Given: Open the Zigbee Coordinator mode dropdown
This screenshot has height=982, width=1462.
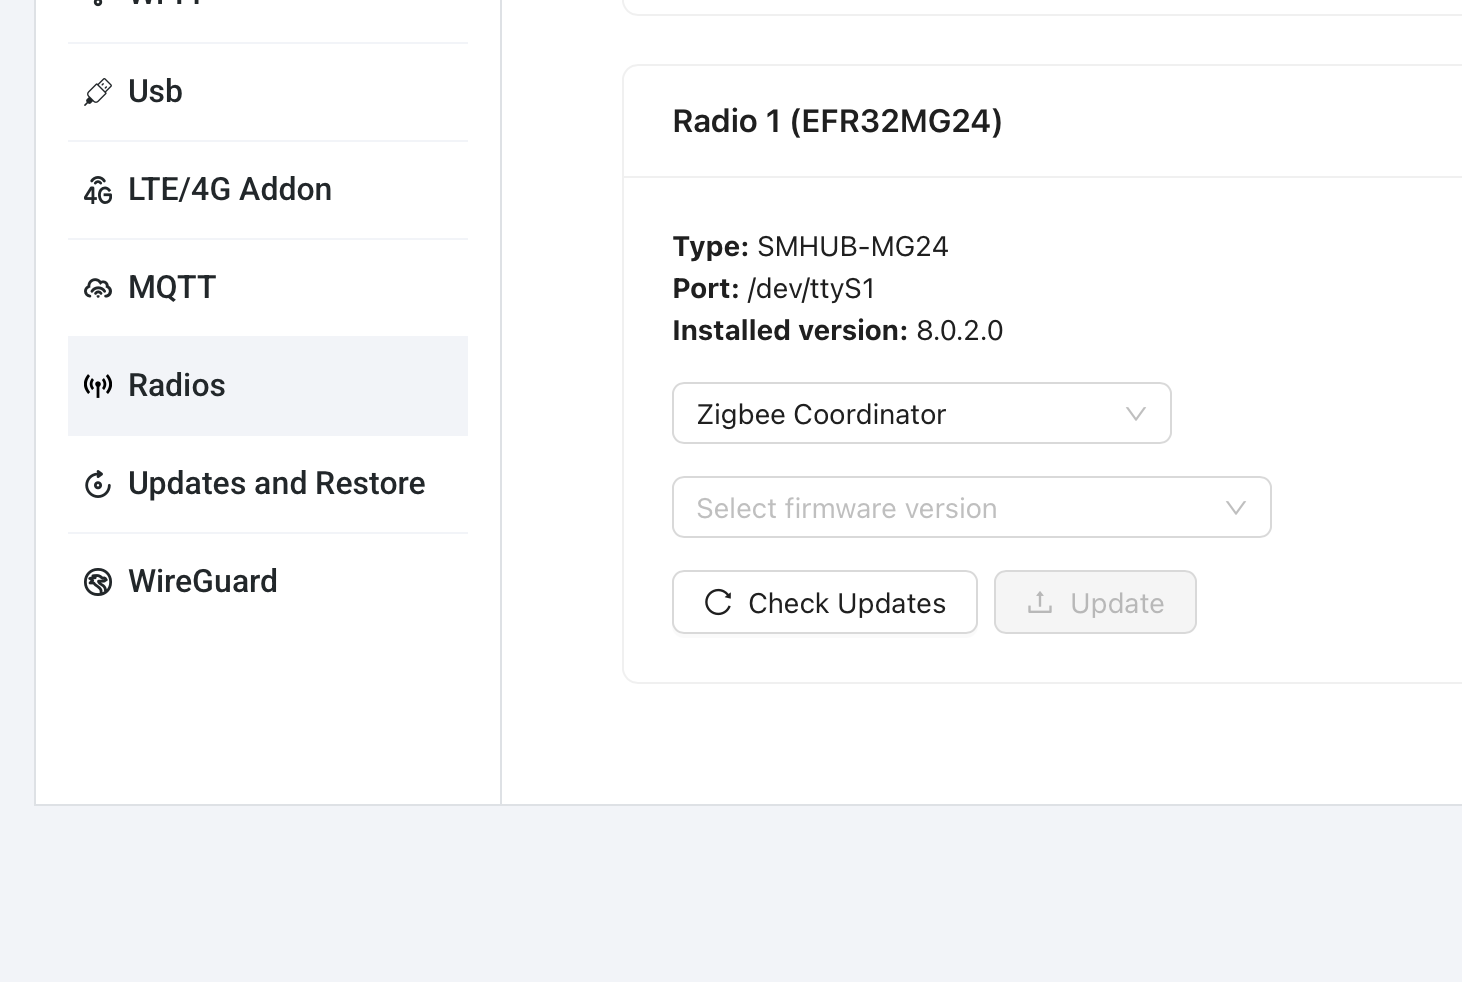Looking at the screenshot, I should pyautogui.click(x=920, y=413).
